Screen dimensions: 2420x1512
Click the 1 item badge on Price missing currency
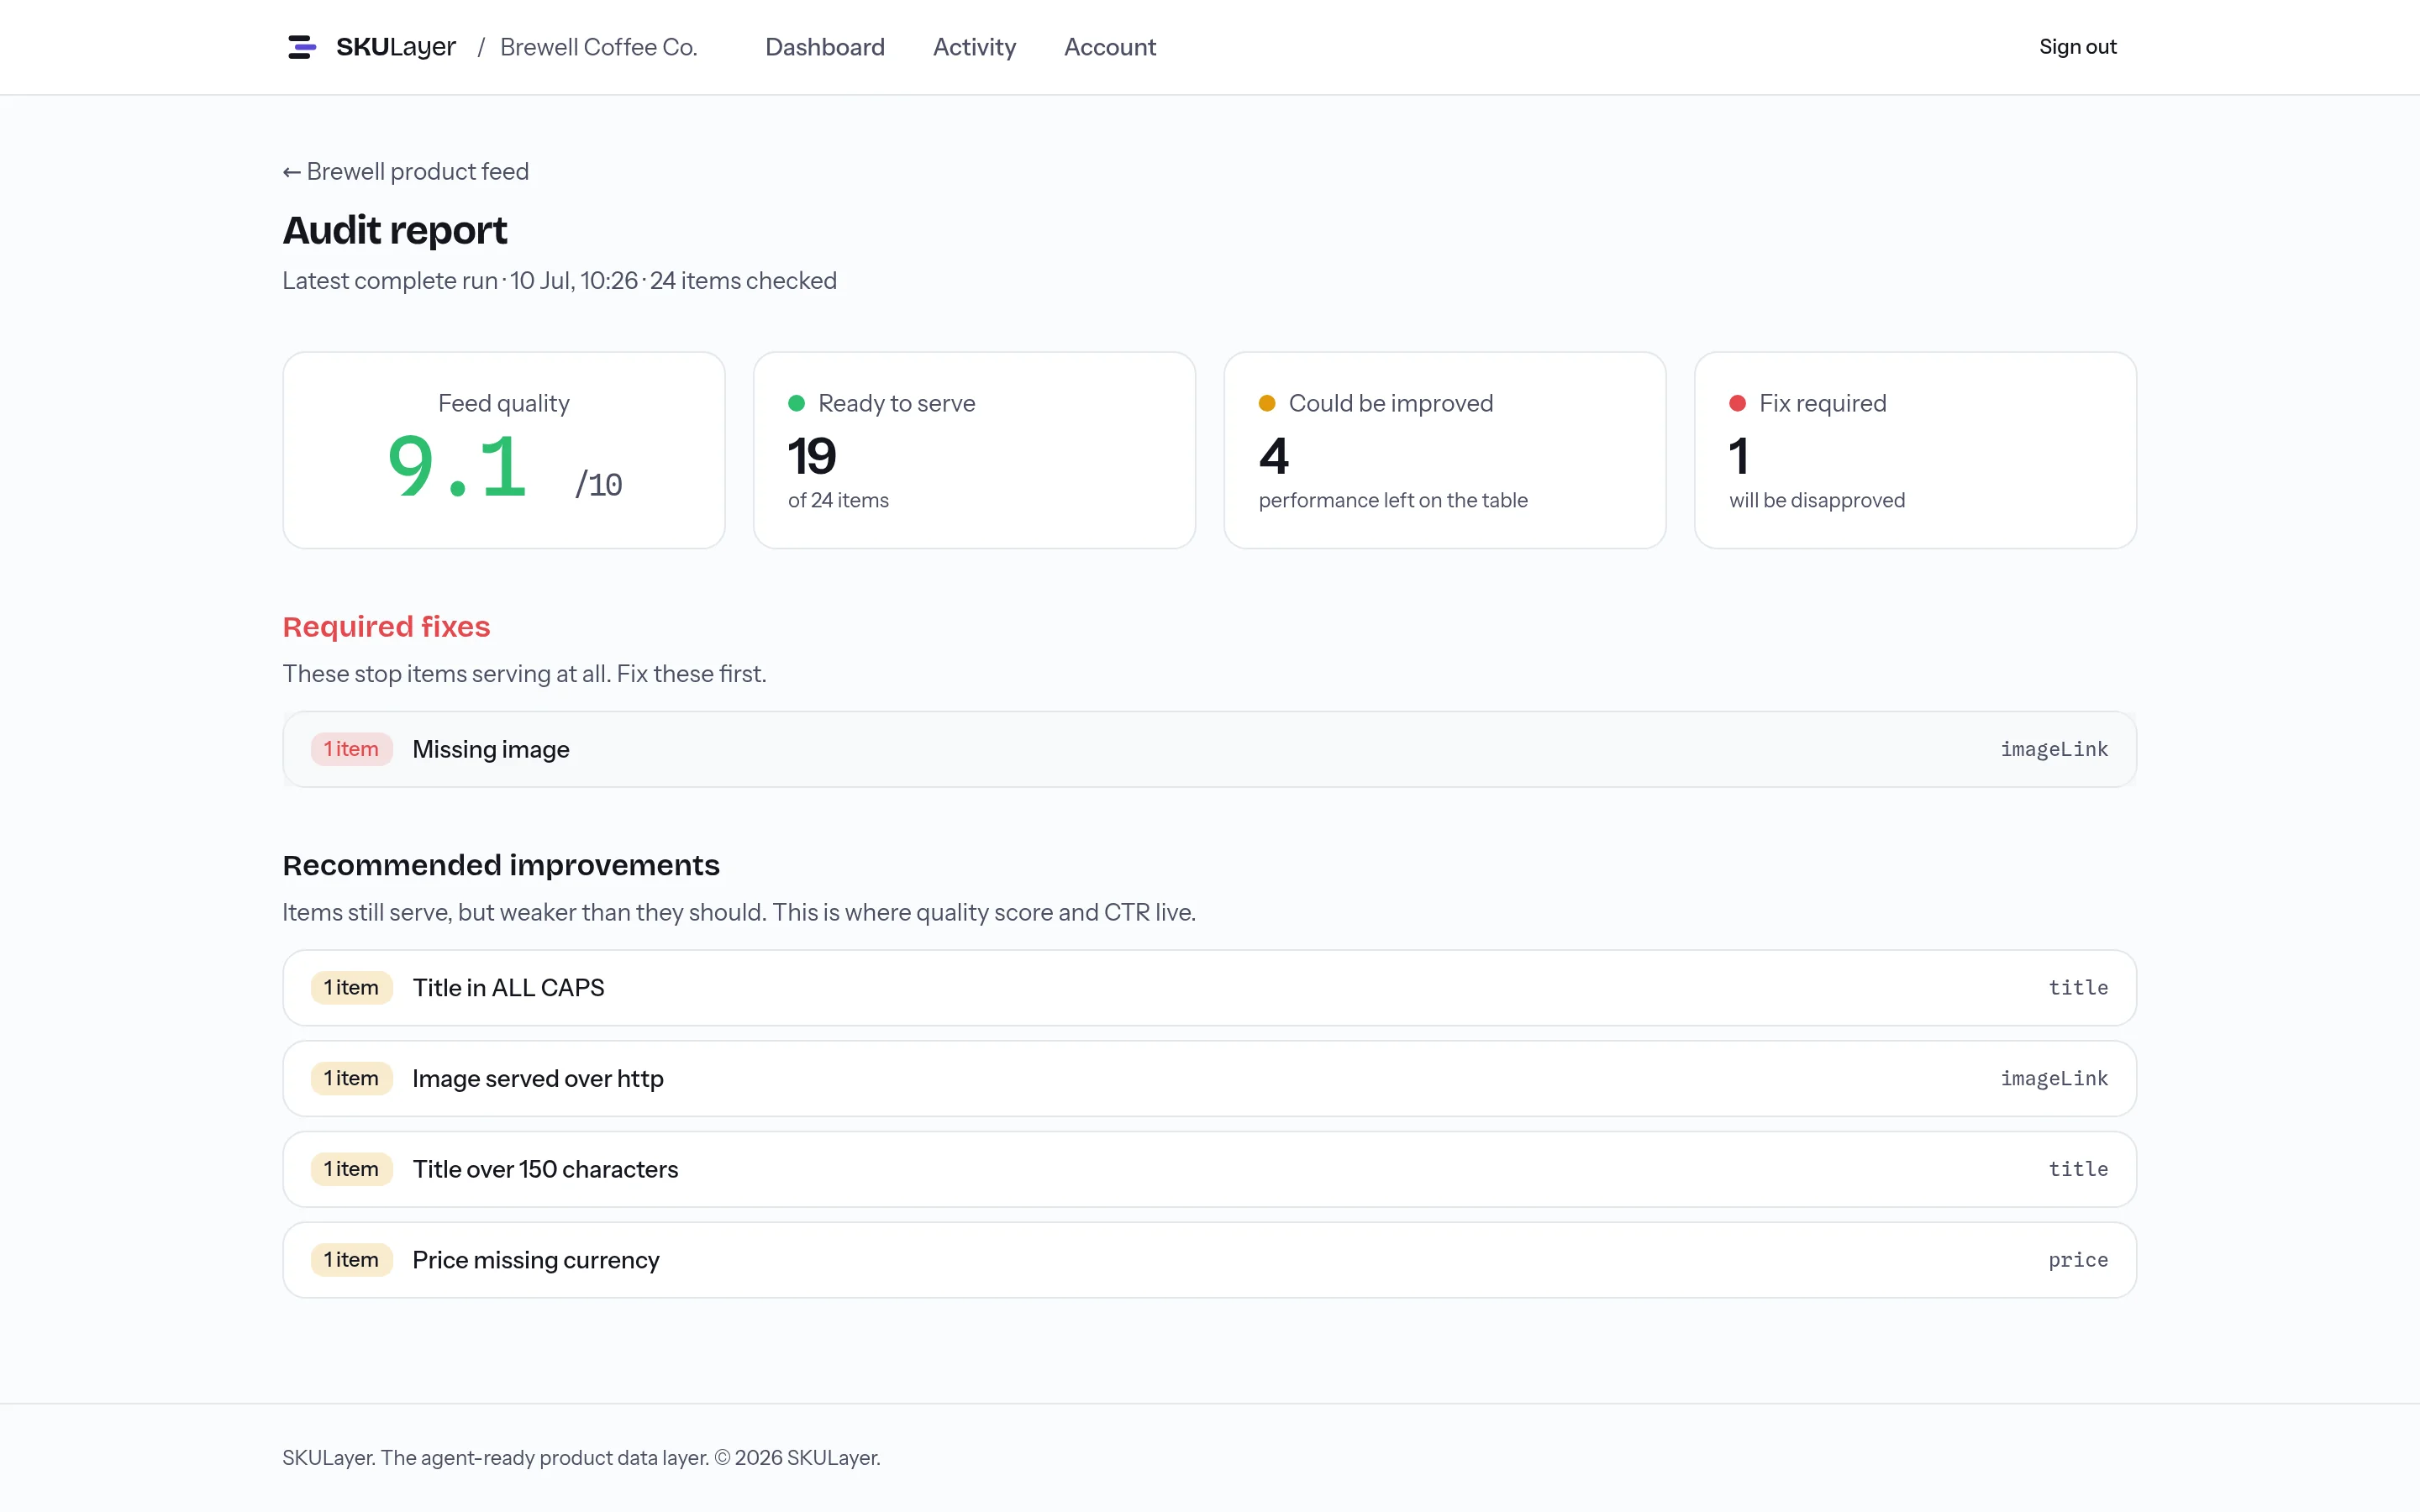coord(351,1260)
